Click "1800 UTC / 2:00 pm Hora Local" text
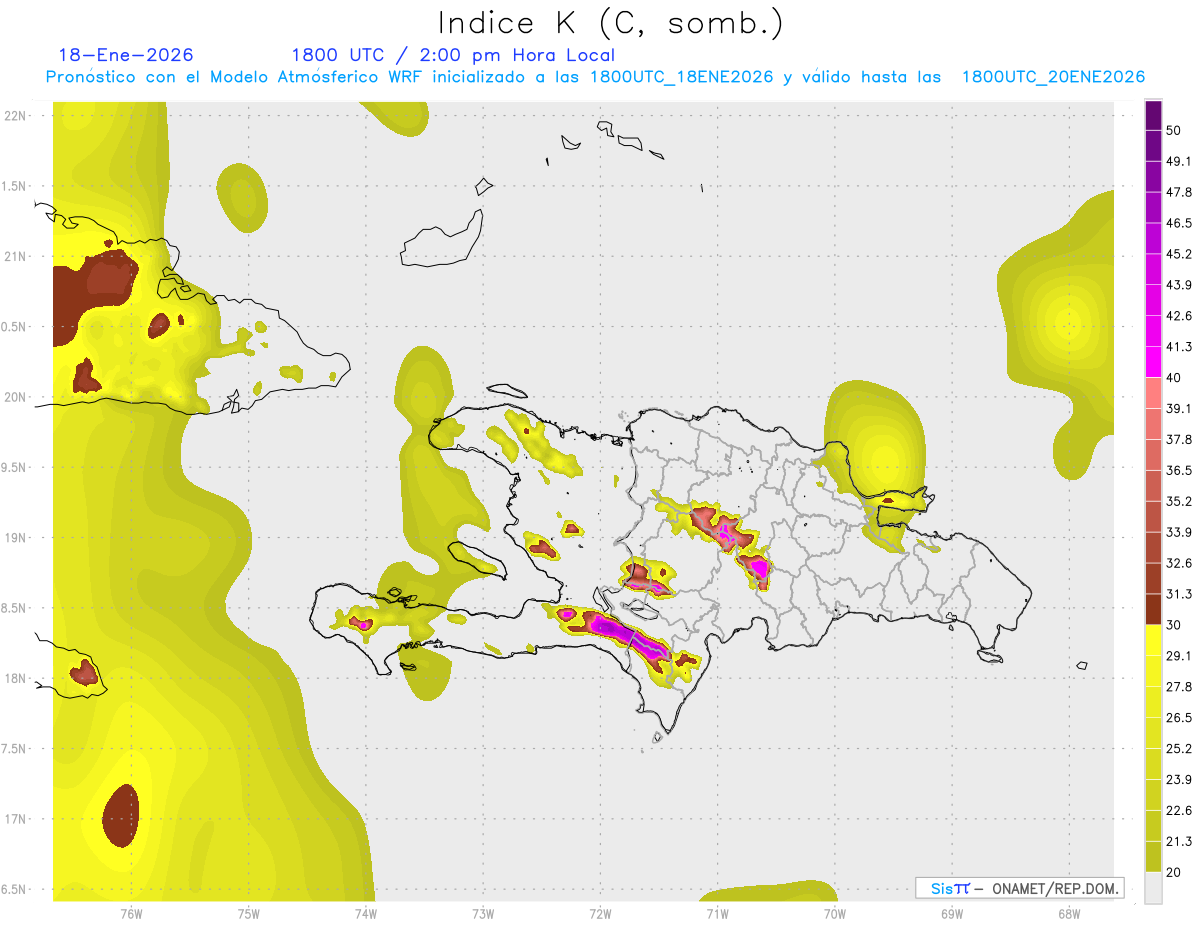Screen dimensions: 1200x927 [x=453, y=55]
